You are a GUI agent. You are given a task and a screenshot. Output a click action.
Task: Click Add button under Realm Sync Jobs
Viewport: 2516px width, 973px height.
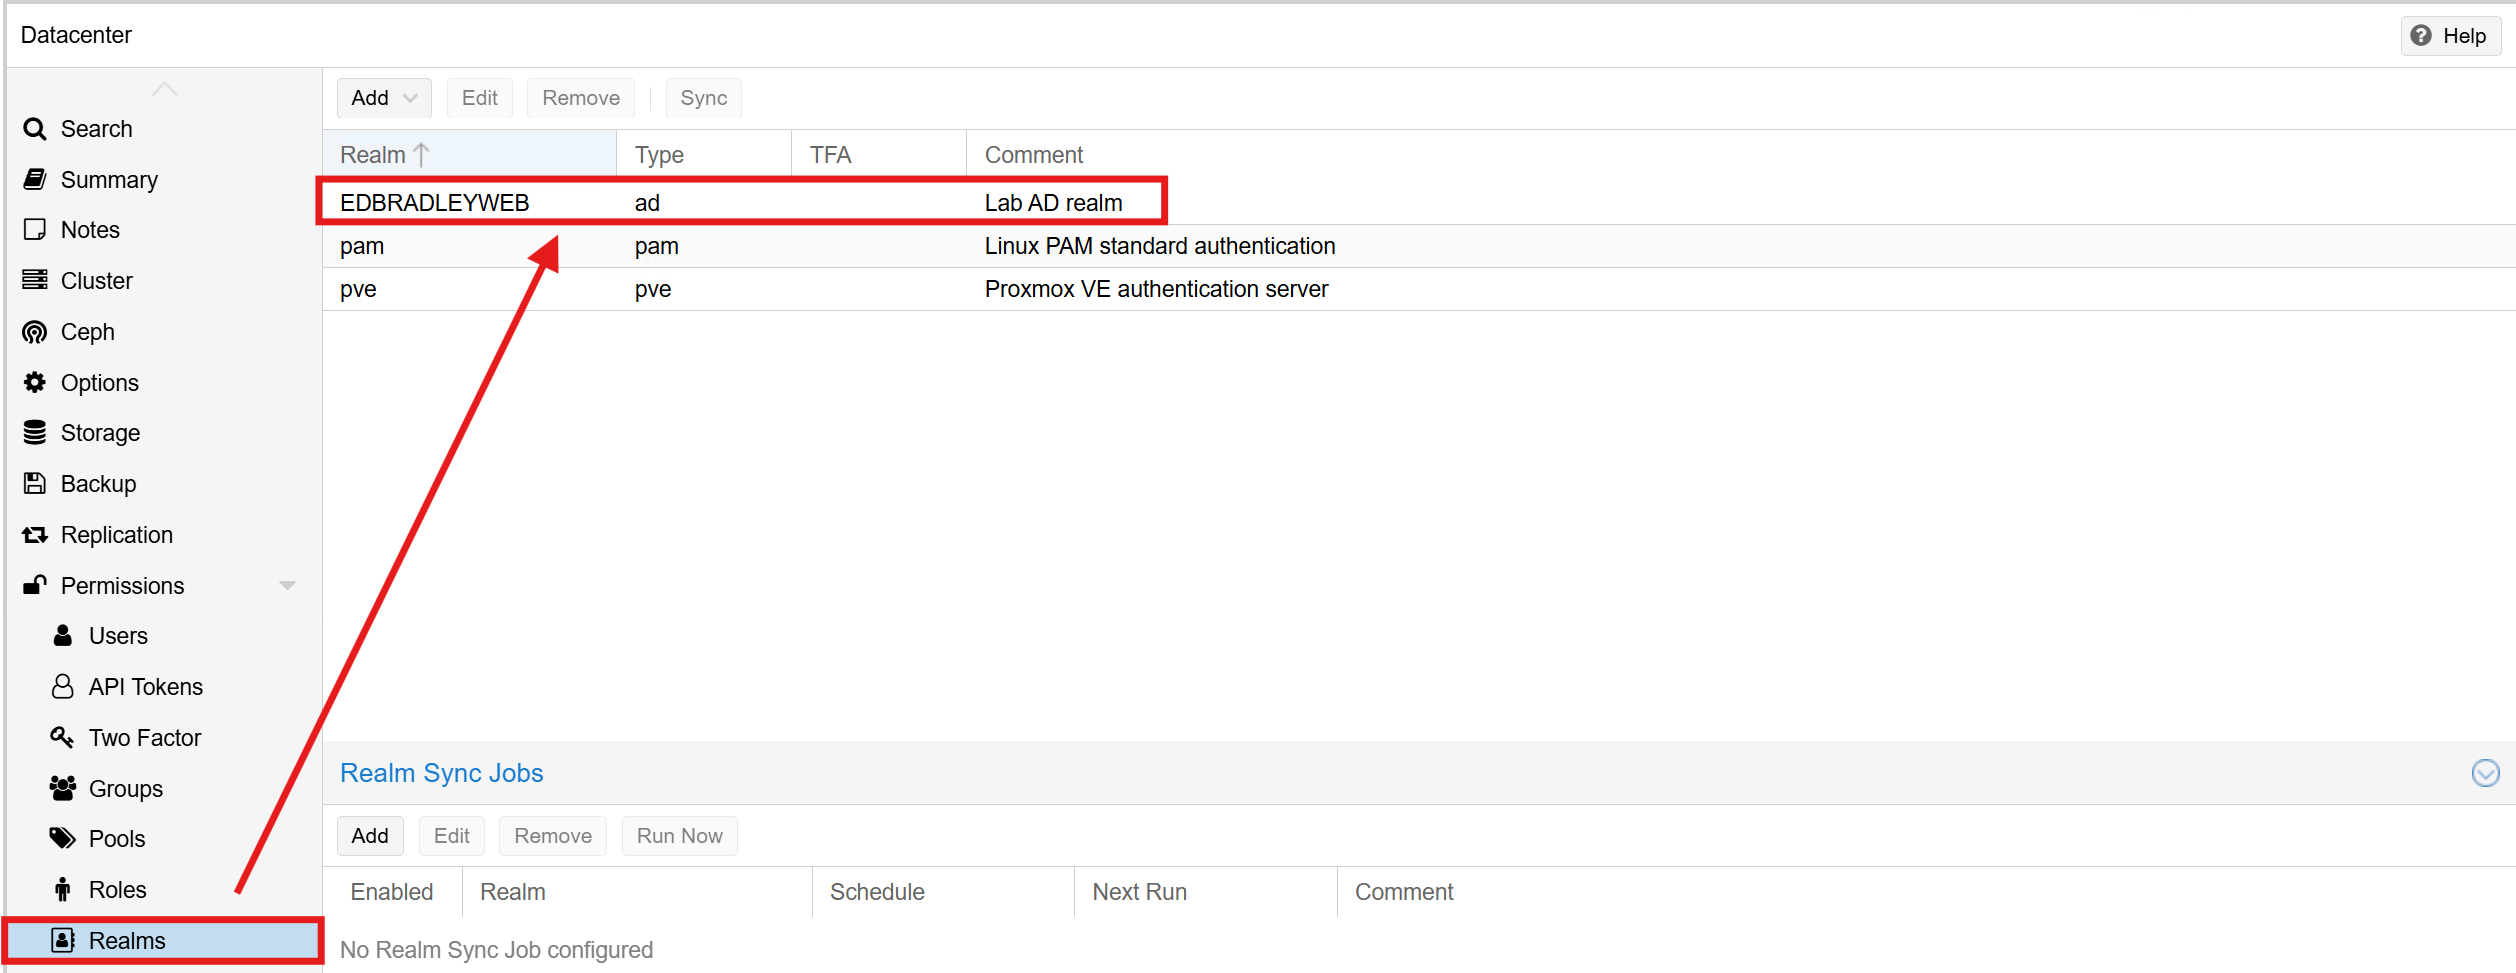point(370,836)
